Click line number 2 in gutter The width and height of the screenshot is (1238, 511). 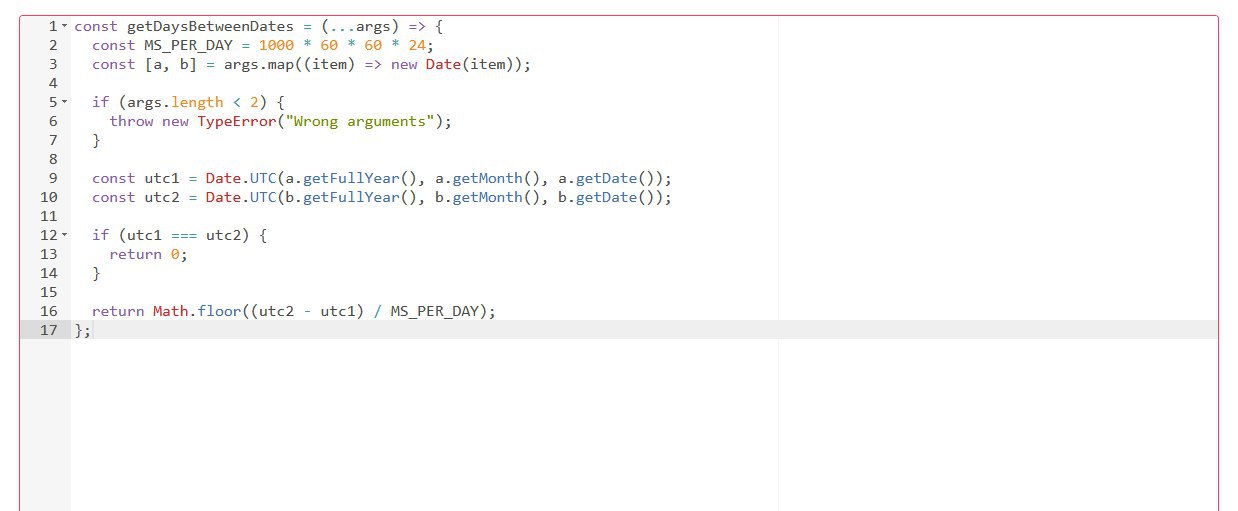53,45
